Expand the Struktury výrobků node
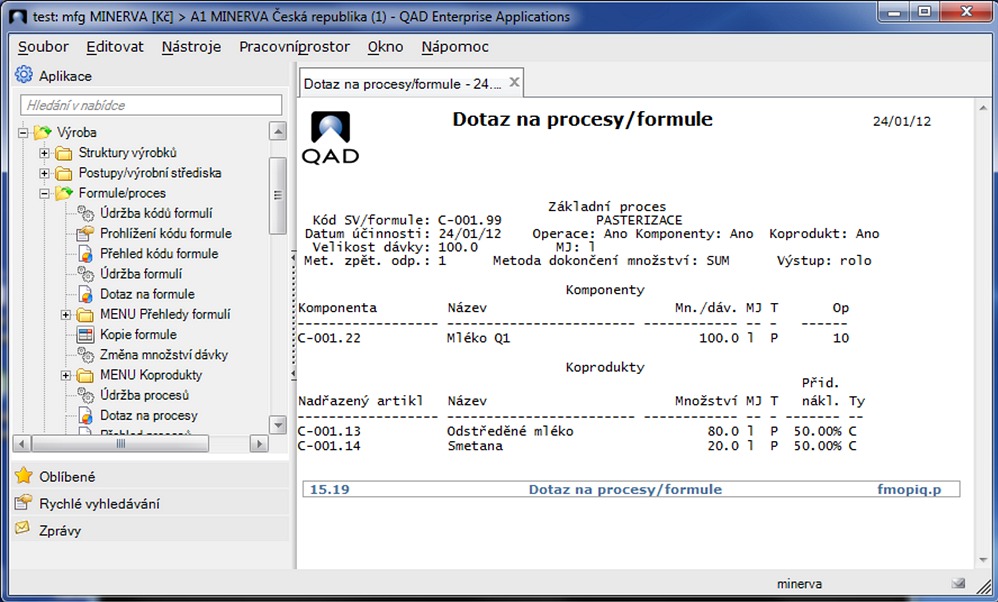This screenshot has width=998, height=602. (44, 153)
